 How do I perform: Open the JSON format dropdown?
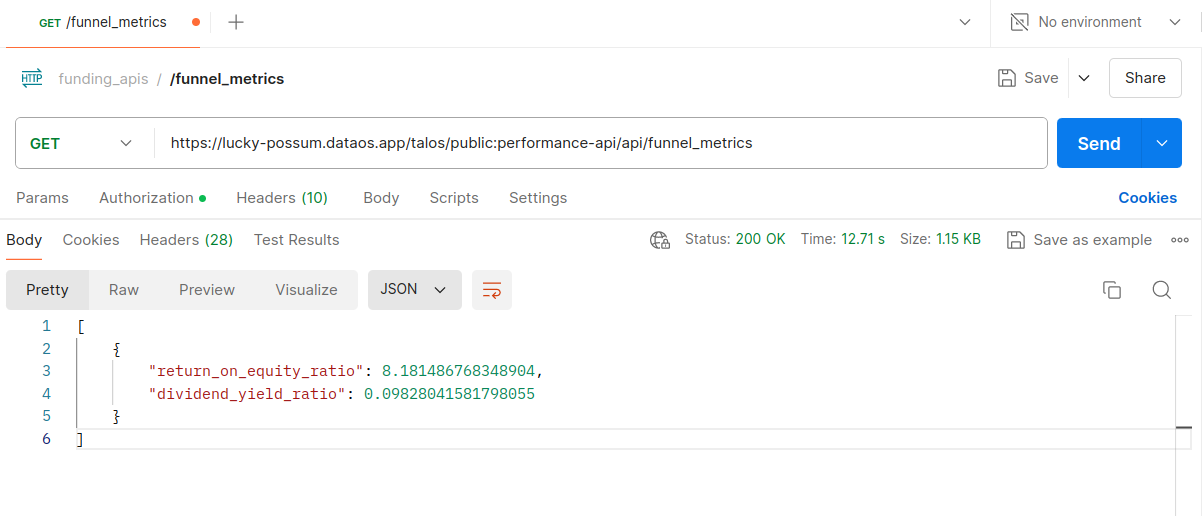[414, 290]
